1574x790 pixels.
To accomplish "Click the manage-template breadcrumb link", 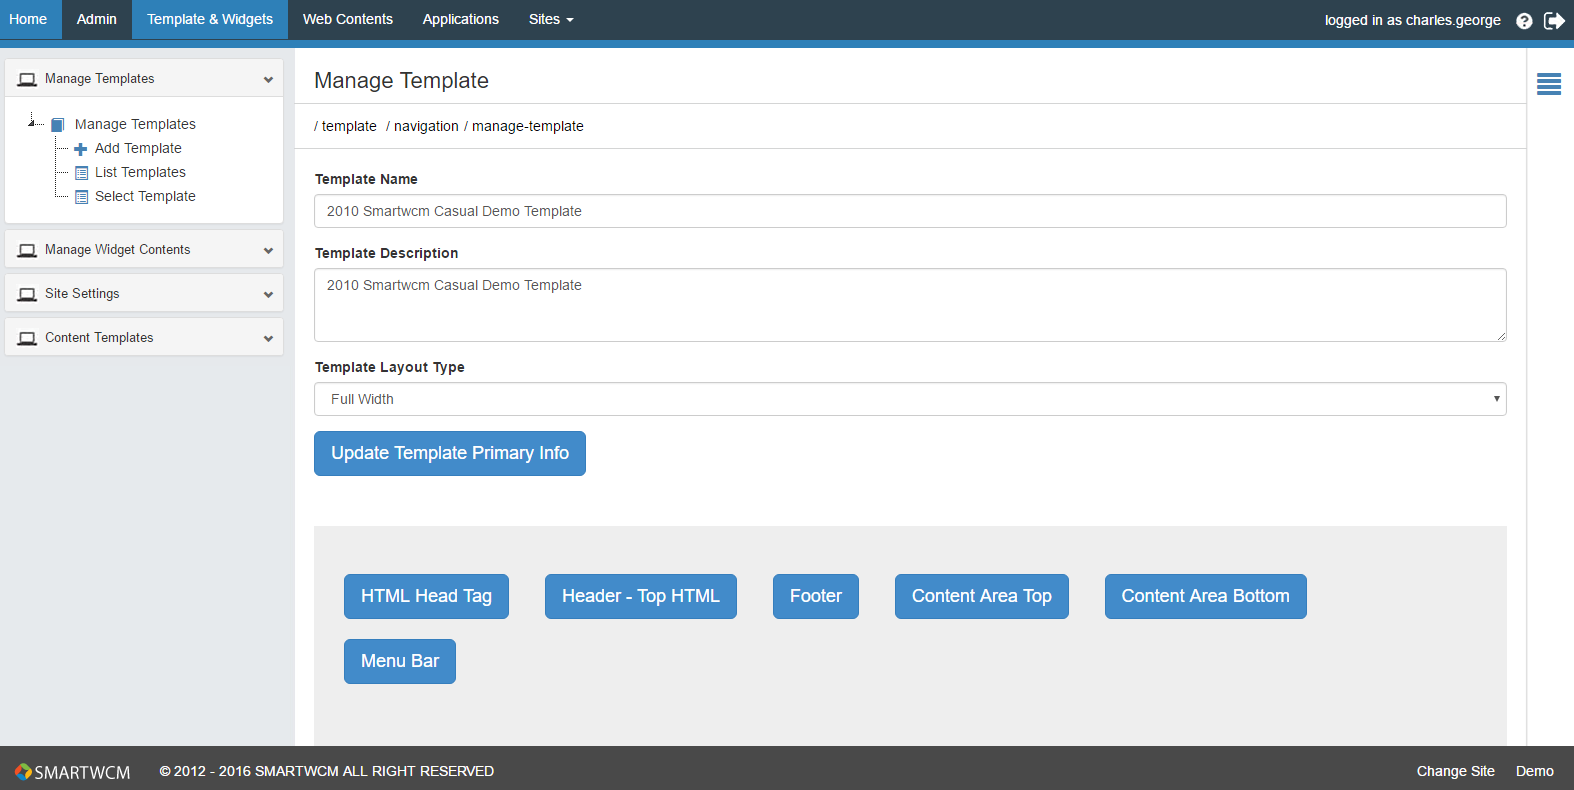I will click(528, 127).
